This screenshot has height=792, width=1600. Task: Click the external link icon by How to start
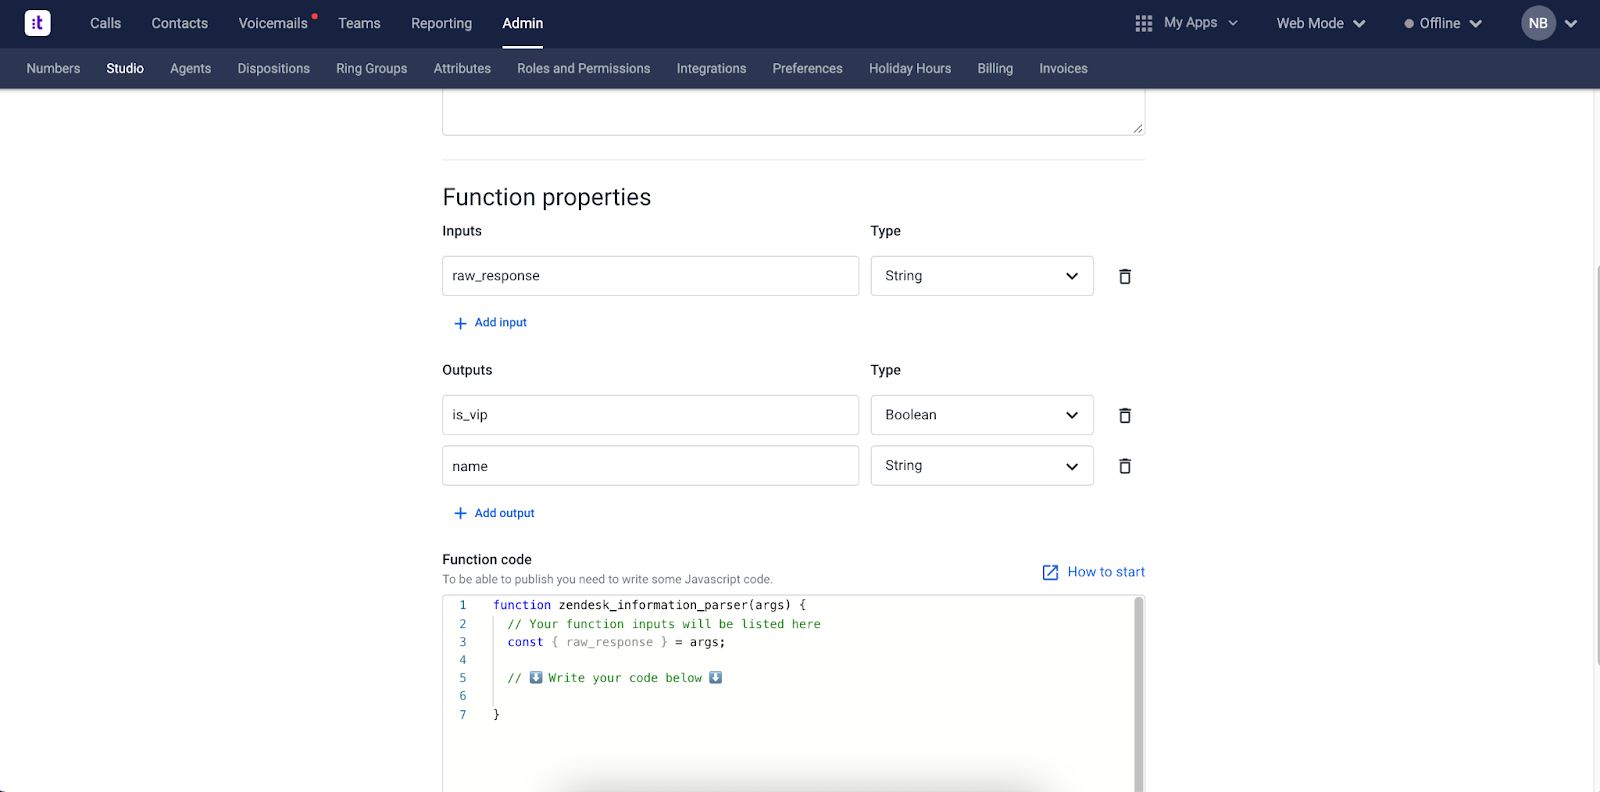1050,572
